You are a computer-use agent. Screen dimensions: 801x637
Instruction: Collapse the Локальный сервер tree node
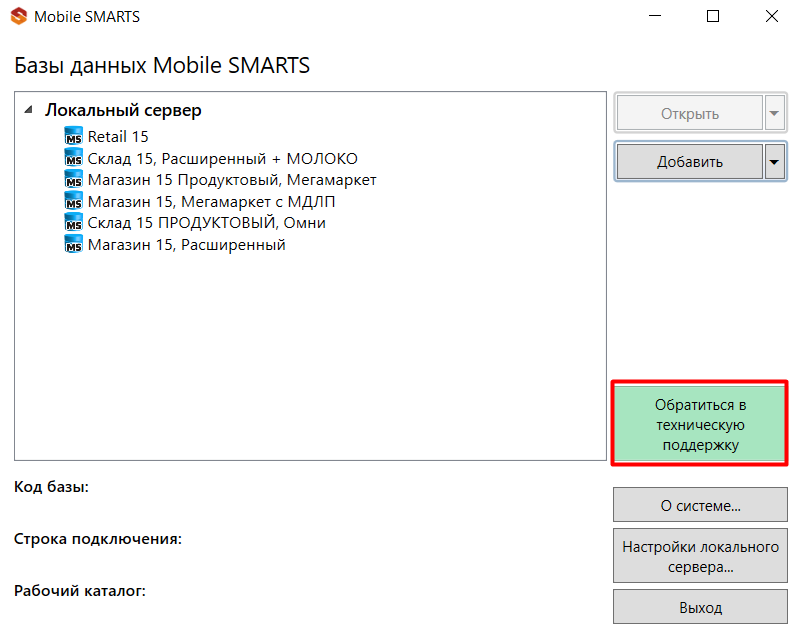(29, 109)
